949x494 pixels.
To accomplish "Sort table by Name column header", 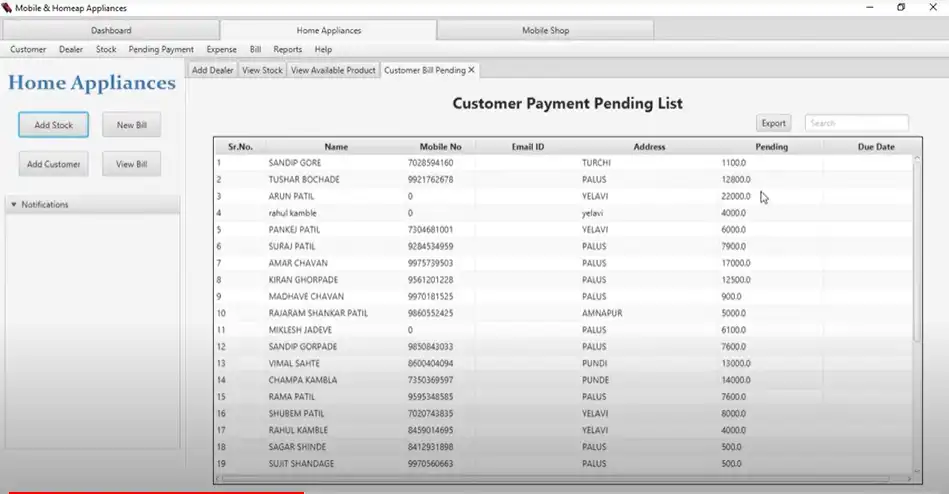I will [336, 147].
